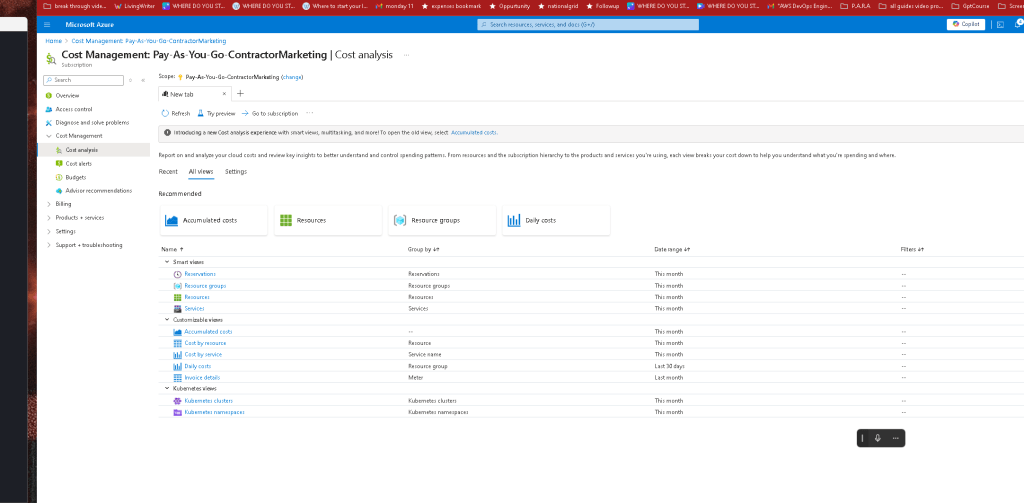
Task: Sort by the Filters column header
Action: [x=912, y=249]
